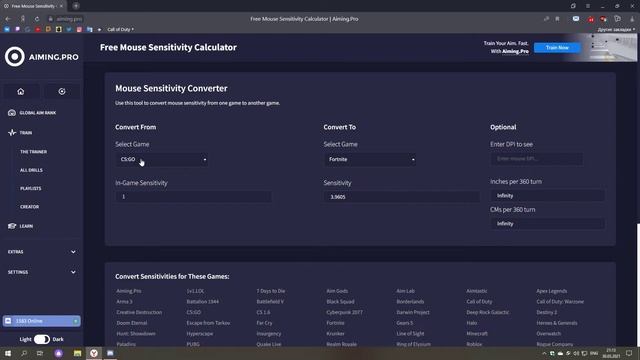
Task: Go to the home icon in sidebar
Action: pos(21,91)
